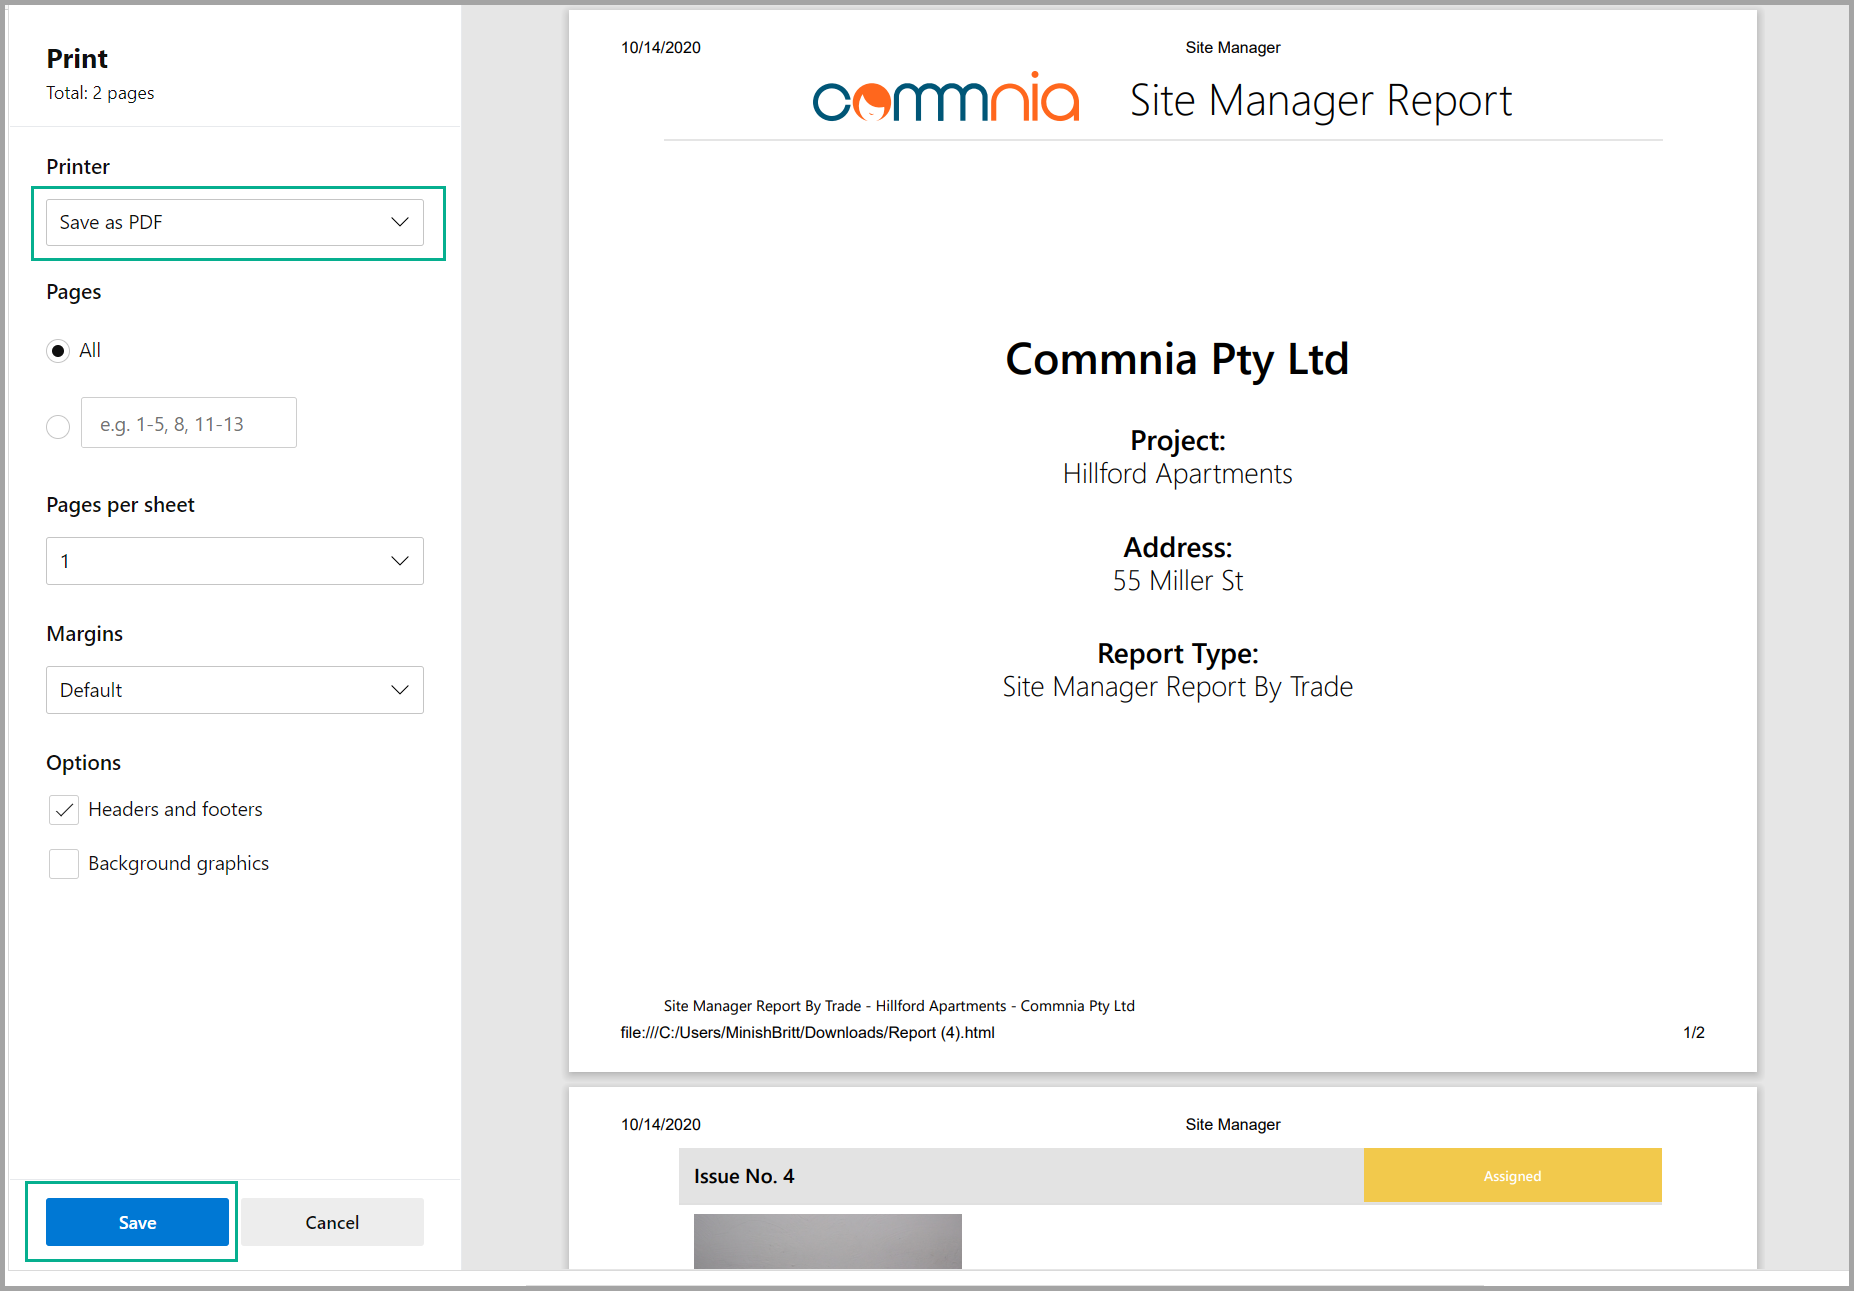Click the Commnia logo in preview

click(x=946, y=98)
